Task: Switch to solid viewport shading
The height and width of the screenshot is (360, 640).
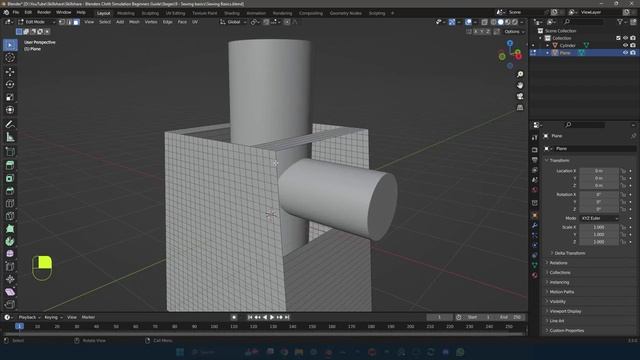Action: [500, 22]
